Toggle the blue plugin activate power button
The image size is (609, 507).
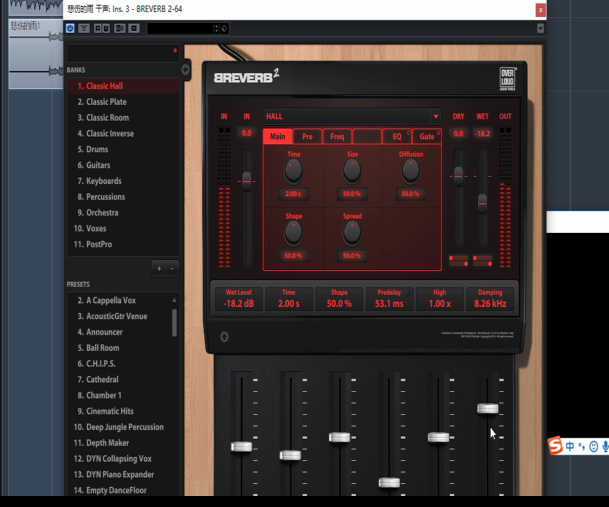(x=70, y=28)
